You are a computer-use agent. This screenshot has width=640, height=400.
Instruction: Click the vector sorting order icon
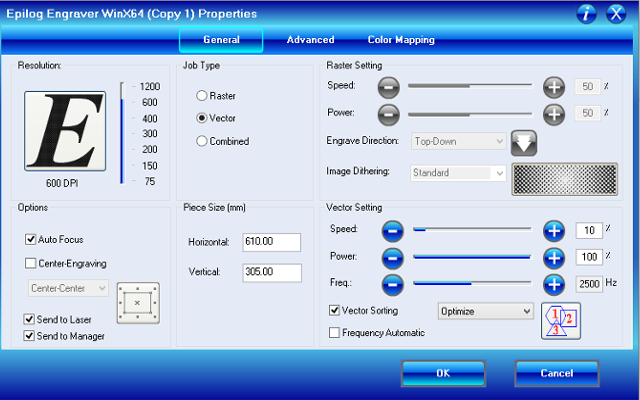(x=561, y=321)
